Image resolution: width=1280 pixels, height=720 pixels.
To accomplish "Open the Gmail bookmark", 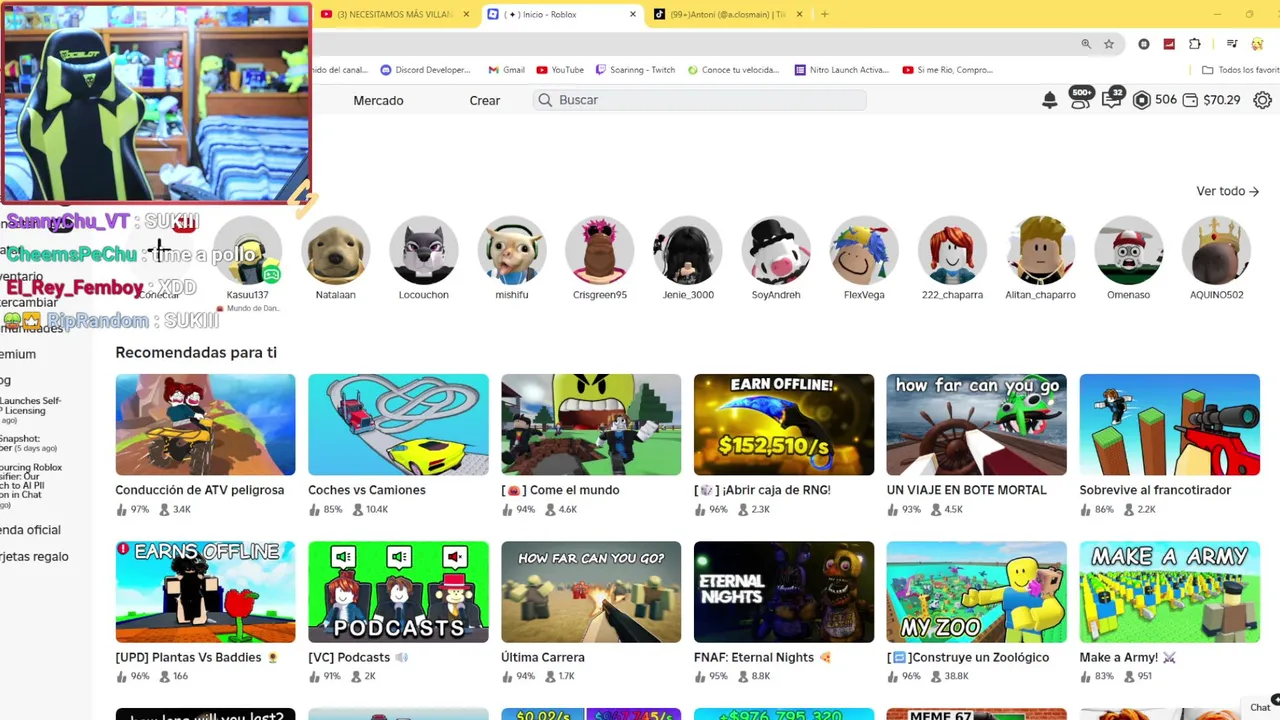I will coord(506,70).
